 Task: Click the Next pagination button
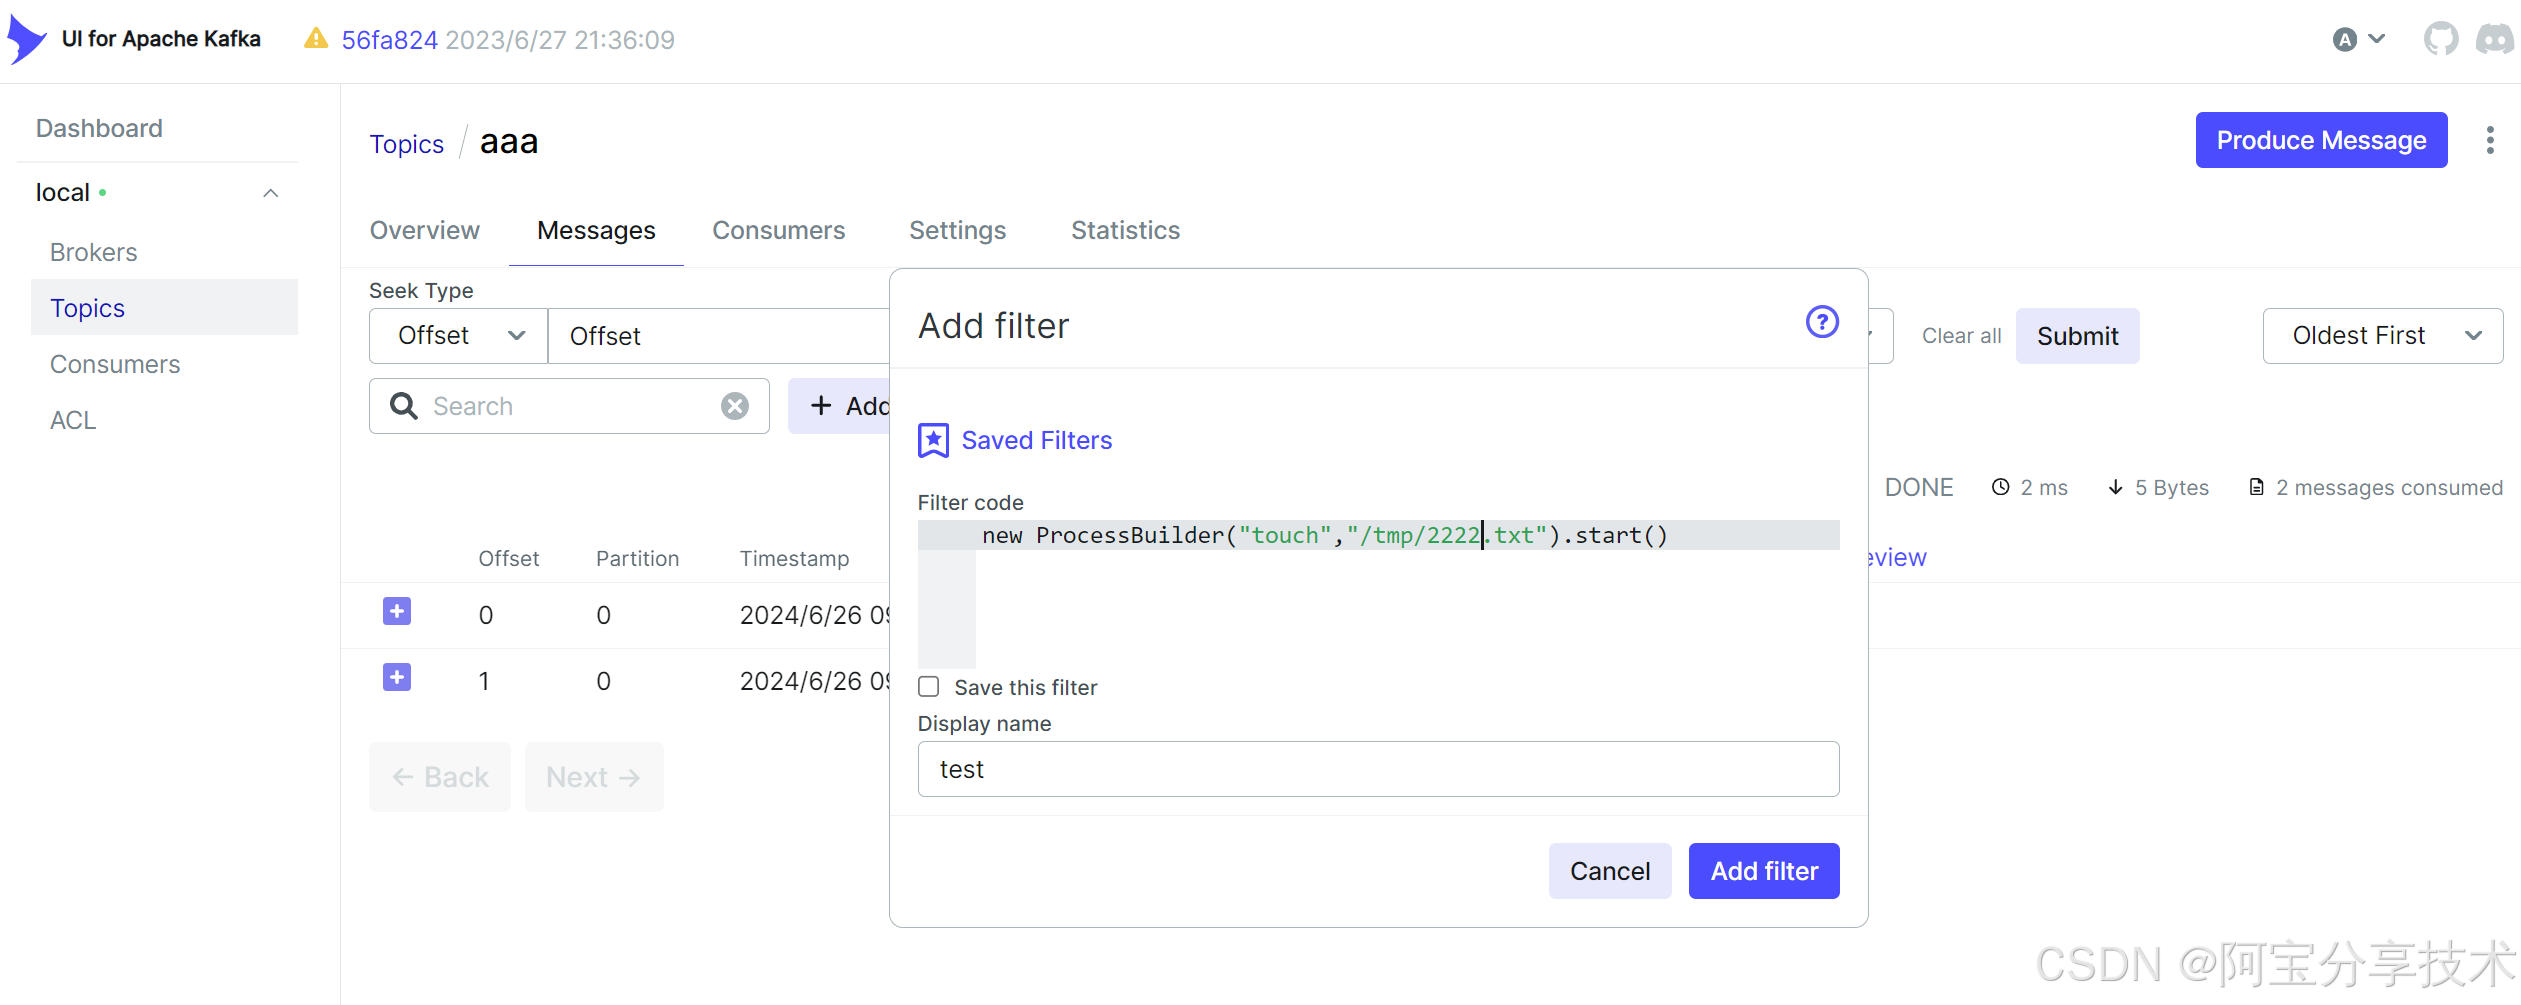point(594,777)
